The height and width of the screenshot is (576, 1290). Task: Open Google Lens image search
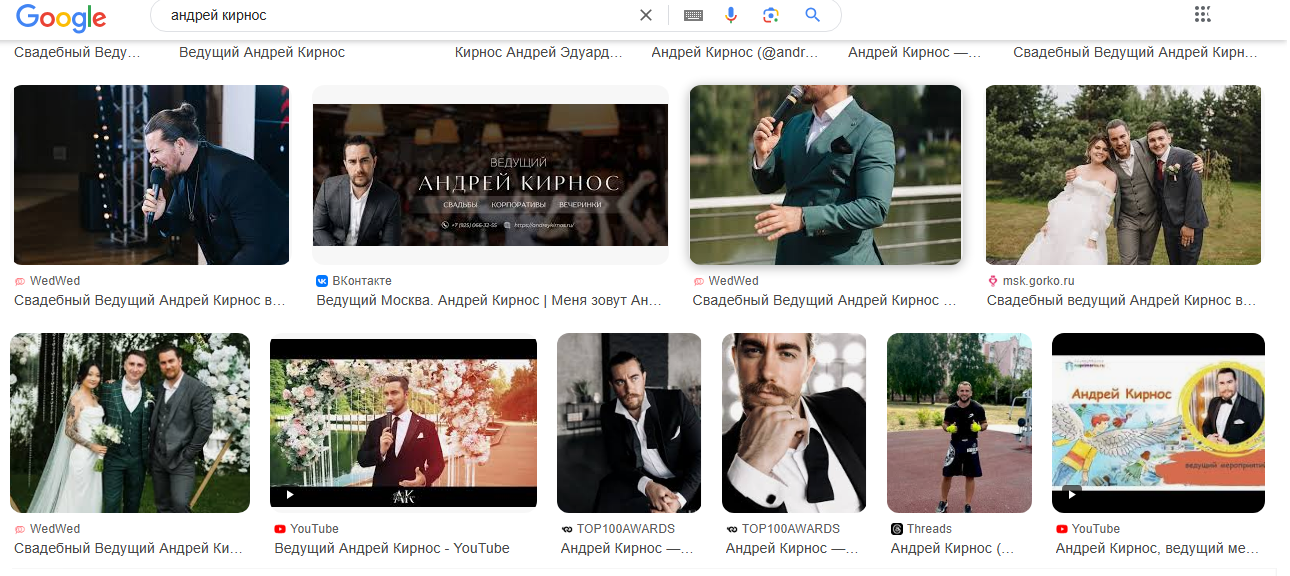[x=770, y=15]
